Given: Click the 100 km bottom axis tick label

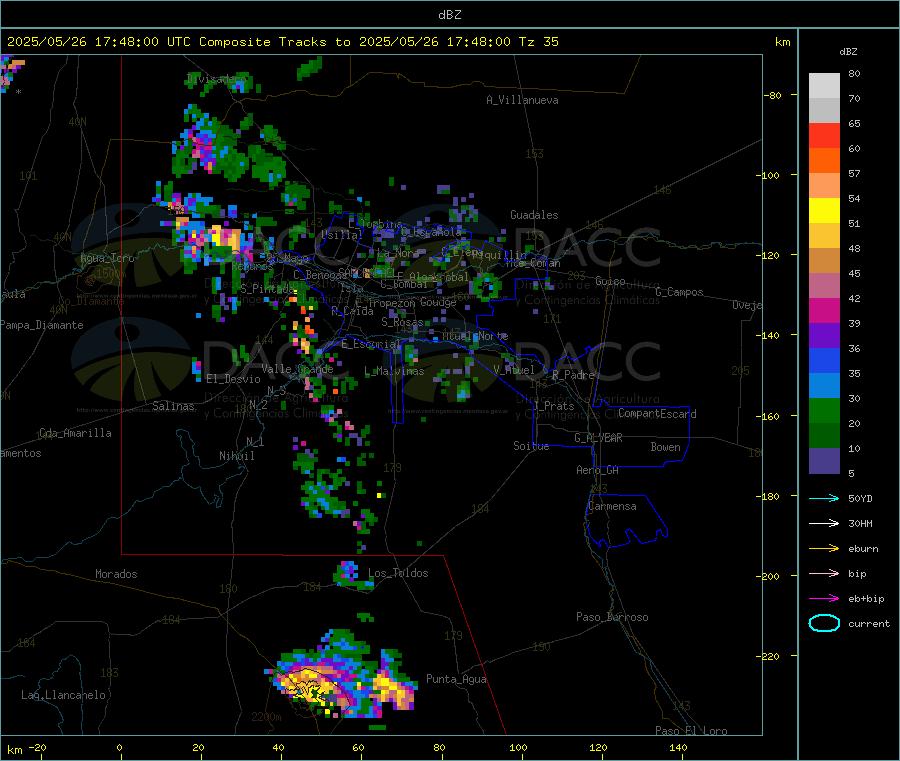Looking at the screenshot, I should click(x=518, y=747).
